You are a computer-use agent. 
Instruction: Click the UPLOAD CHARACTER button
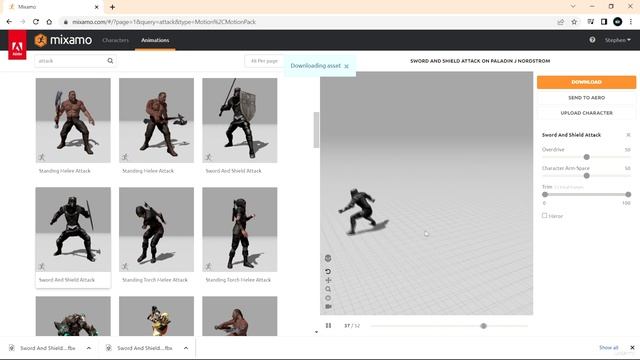pos(587,113)
